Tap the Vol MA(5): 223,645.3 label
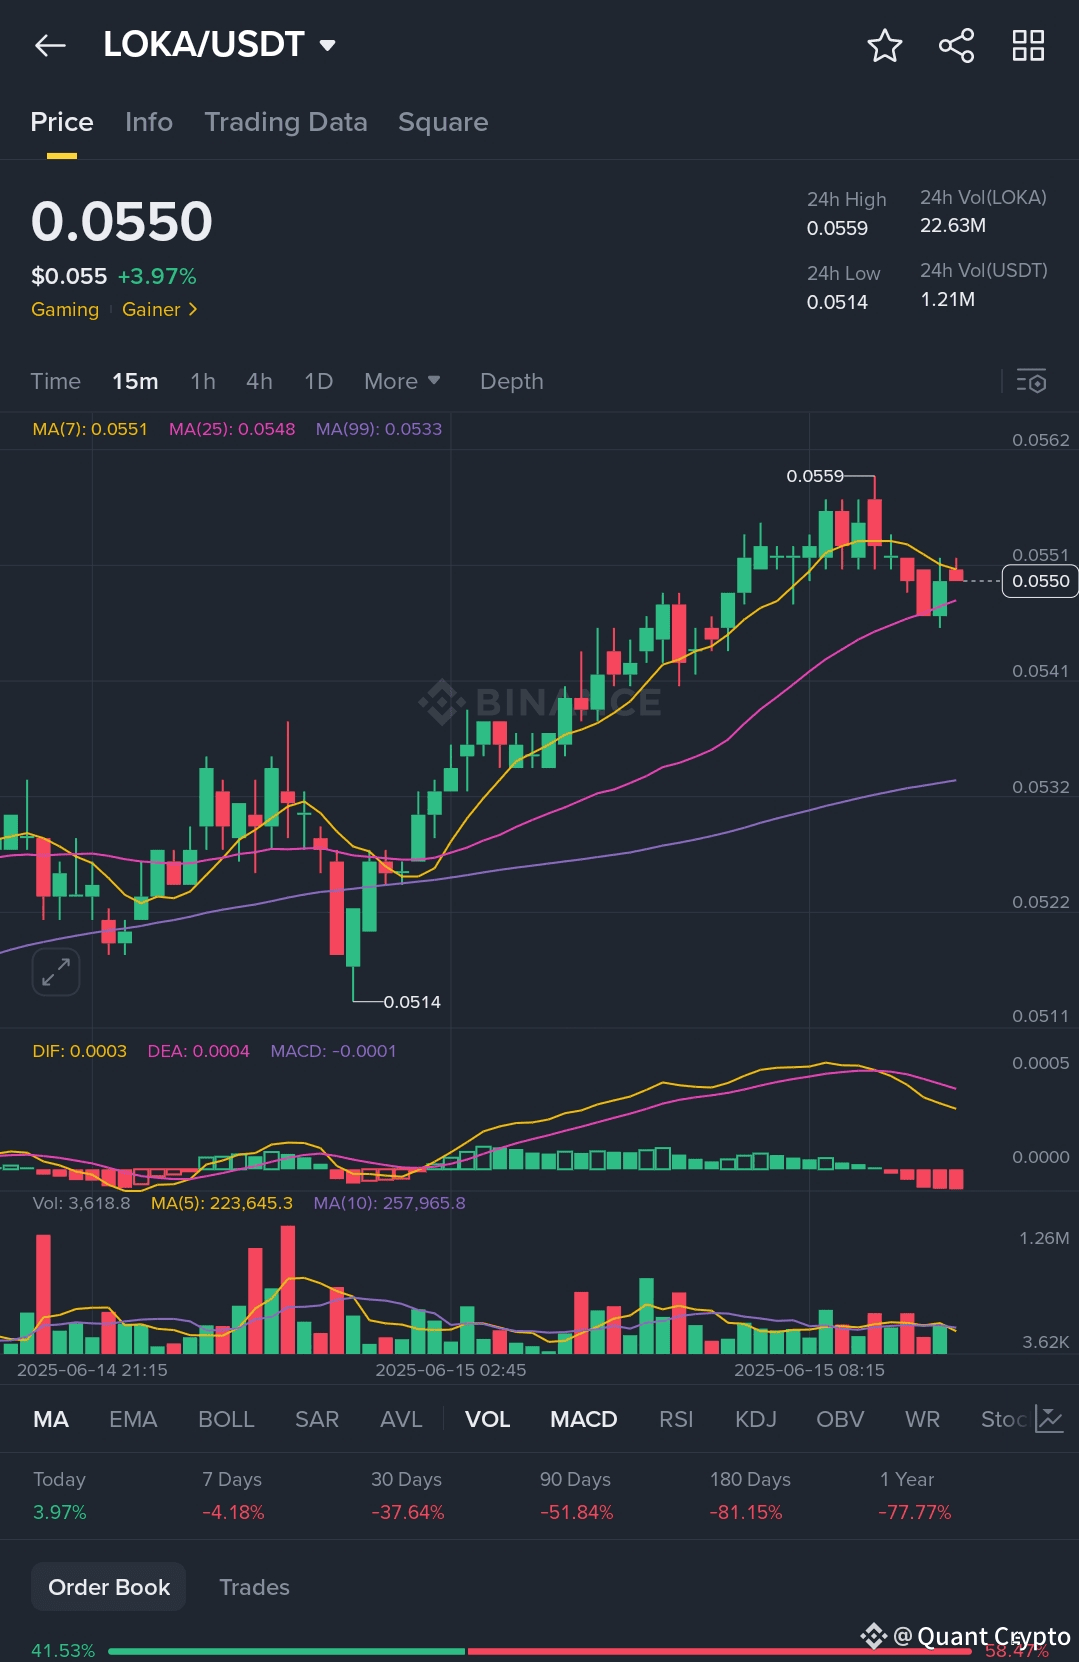The width and height of the screenshot is (1079, 1662). (x=222, y=1203)
